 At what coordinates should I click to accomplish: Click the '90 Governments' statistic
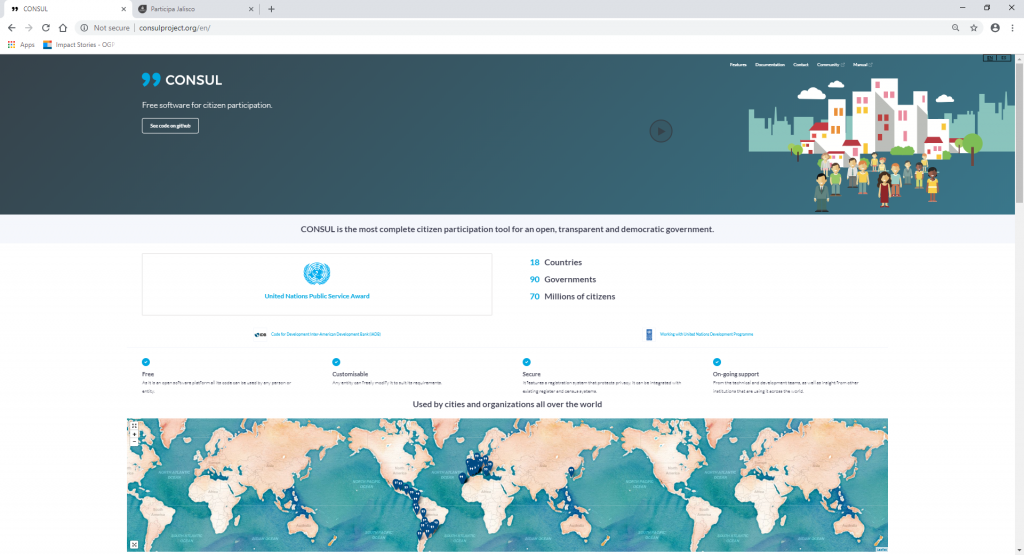[563, 279]
